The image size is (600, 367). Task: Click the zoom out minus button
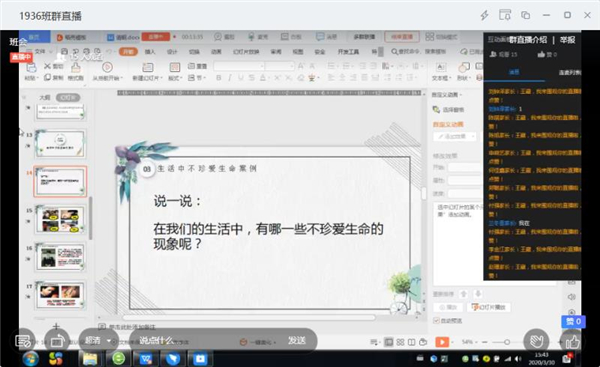click(485, 342)
